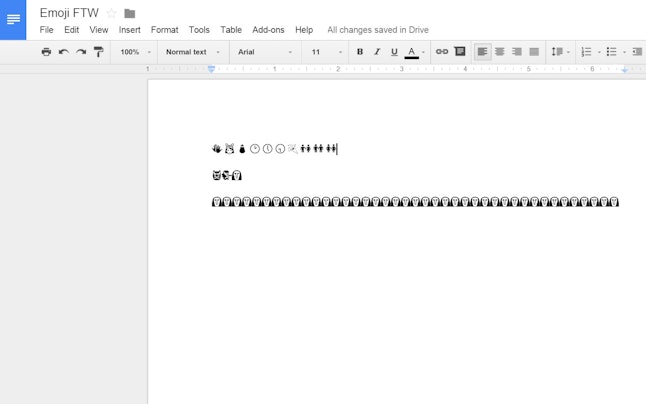Toggle underline formatting
Image resolution: width=646 pixels, height=404 pixels.
(x=394, y=52)
